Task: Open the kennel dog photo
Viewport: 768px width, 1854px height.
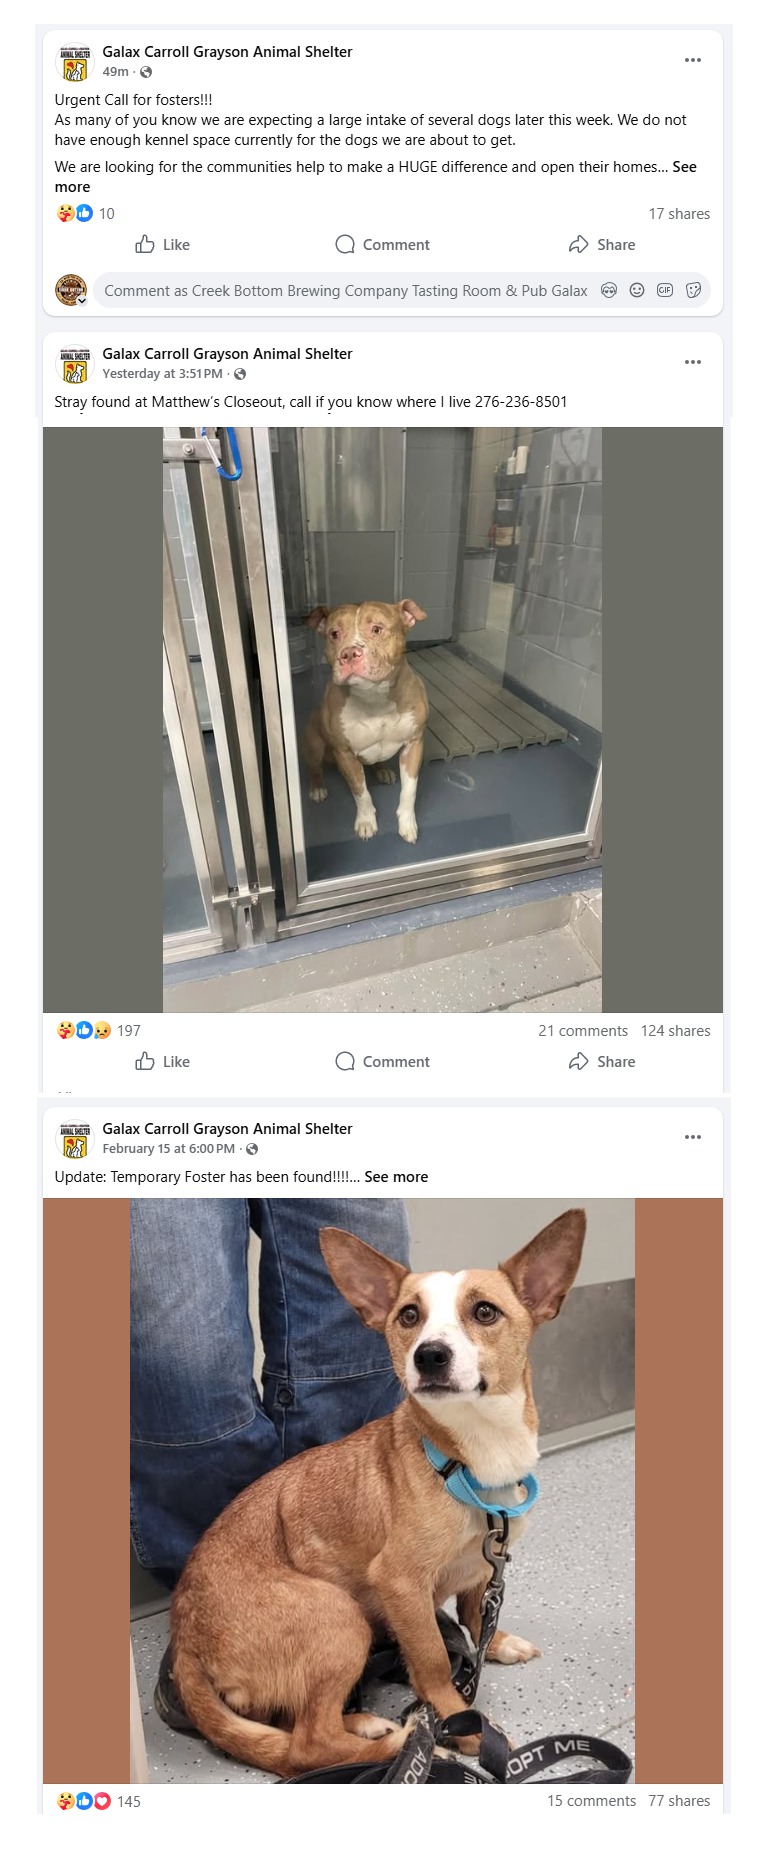Action: pyautogui.click(x=382, y=720)
